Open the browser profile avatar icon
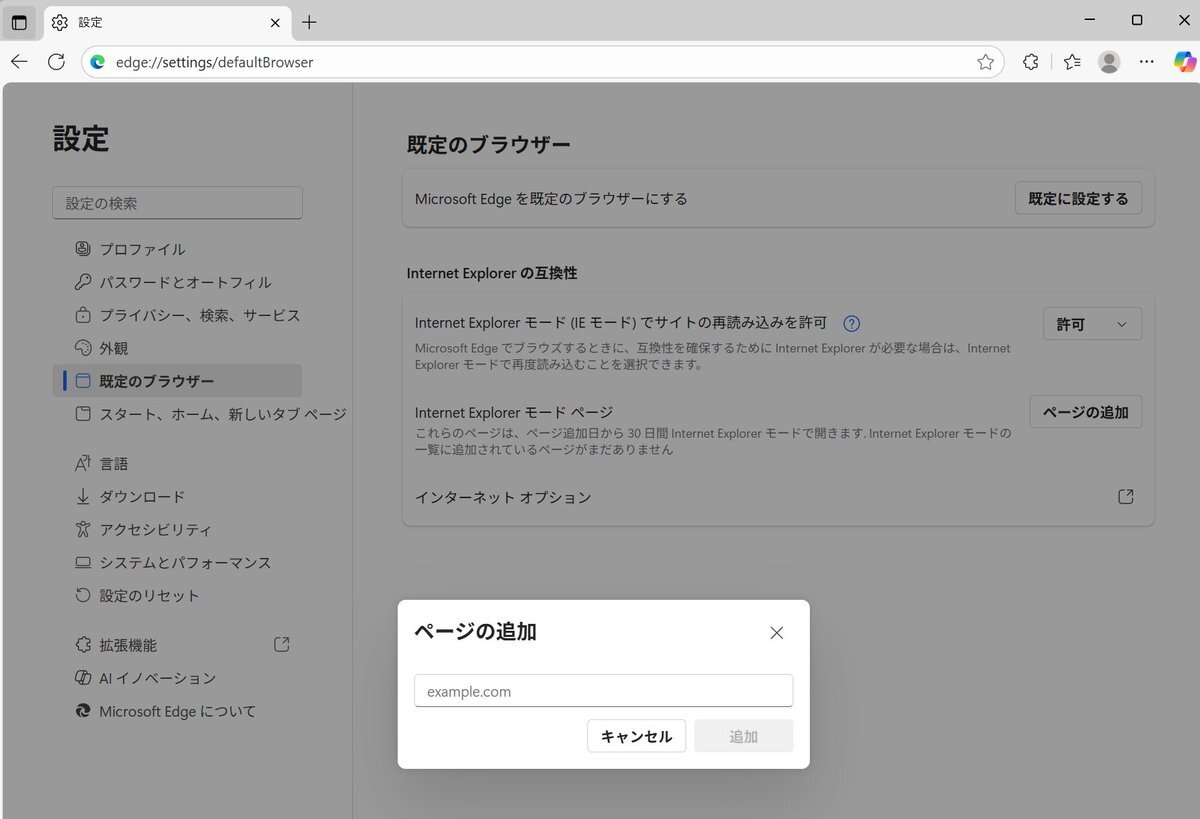 tap(1109, 62)
